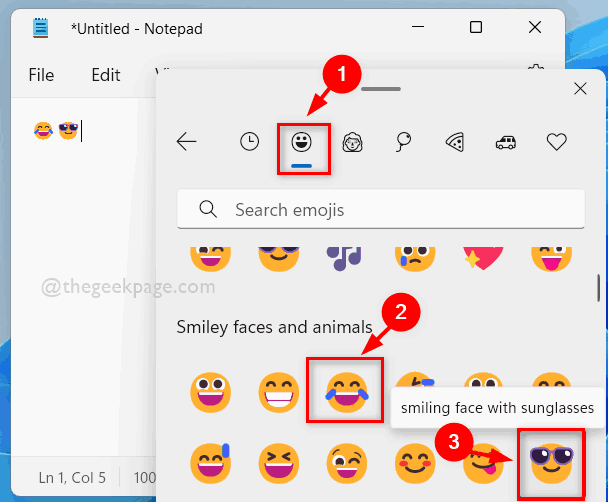Insert the grinning face with sweat drop emoji
Viewport: 608px width, 502px height.
click(x=211, y=463)
